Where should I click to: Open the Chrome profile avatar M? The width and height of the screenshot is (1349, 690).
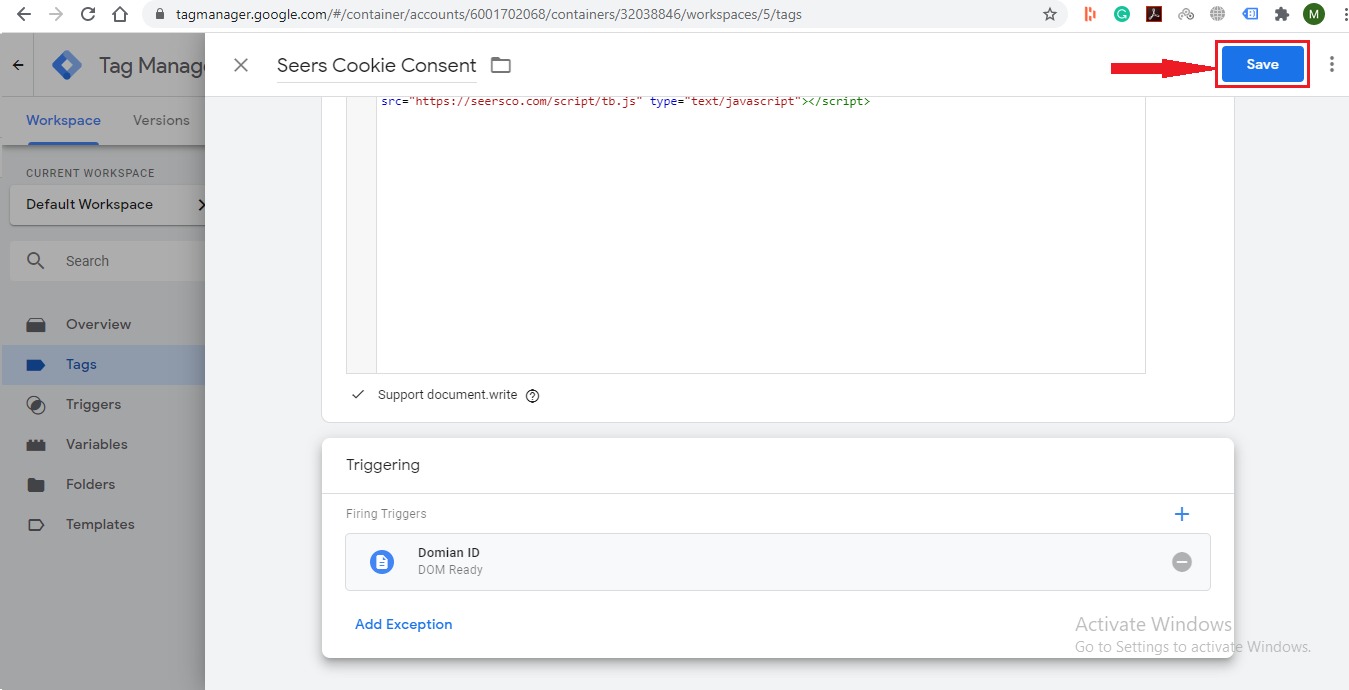pos(1314,14)
